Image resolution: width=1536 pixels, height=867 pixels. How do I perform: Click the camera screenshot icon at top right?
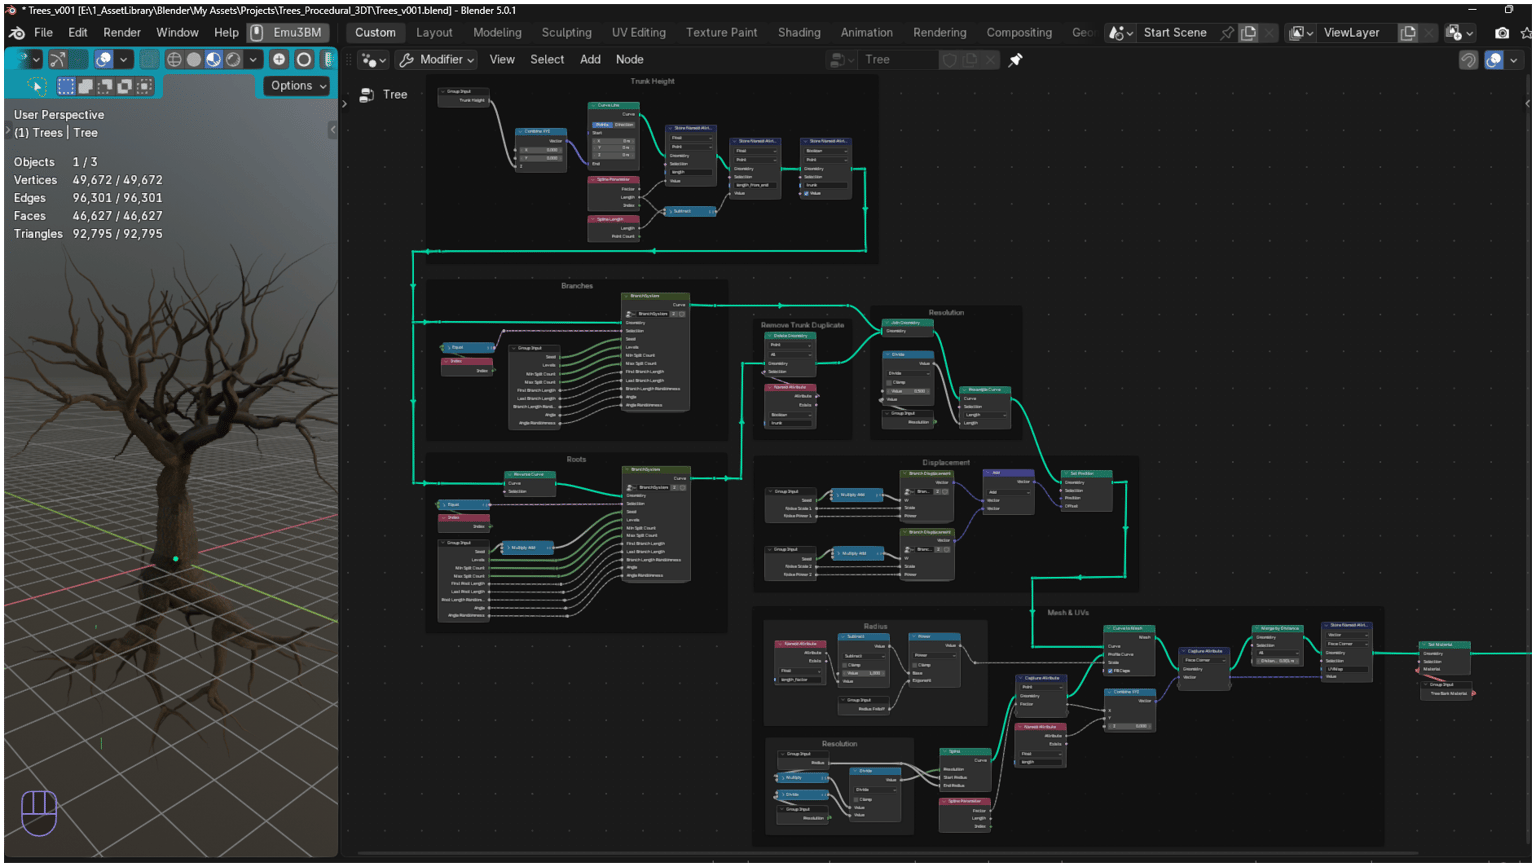click(1501, 33)
